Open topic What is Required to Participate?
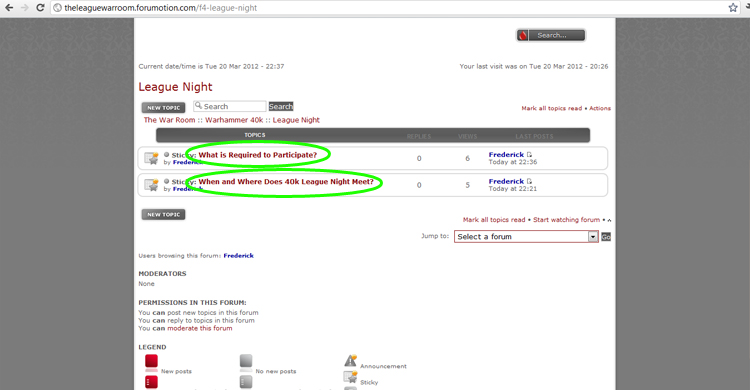 (x=258, y=155)
